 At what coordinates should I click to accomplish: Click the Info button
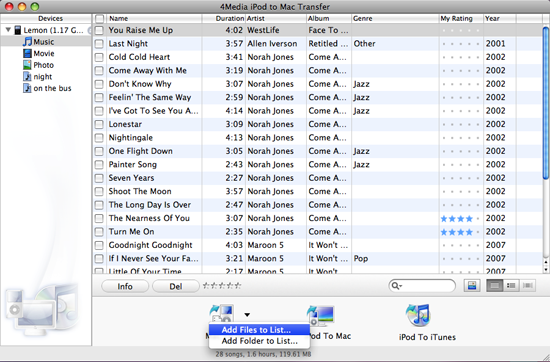coord(125,286)
